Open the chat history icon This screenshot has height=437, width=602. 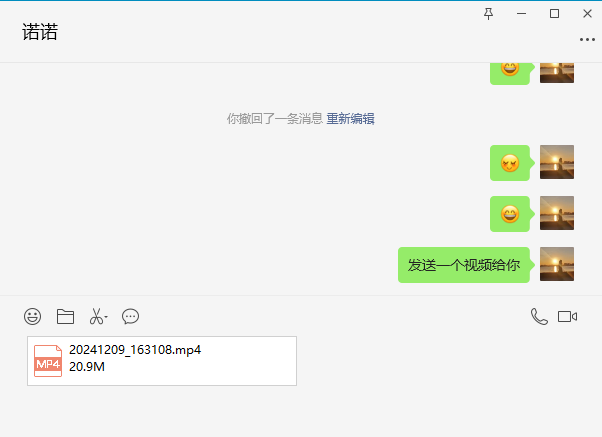tap(130, 317)
